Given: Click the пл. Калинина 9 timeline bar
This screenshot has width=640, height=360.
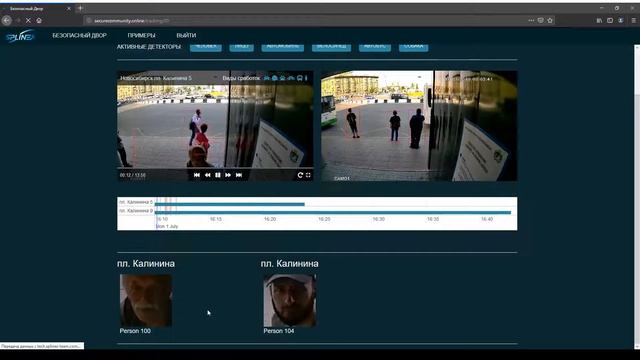Looking at the screenshot, I should click(x=333, y=213).
